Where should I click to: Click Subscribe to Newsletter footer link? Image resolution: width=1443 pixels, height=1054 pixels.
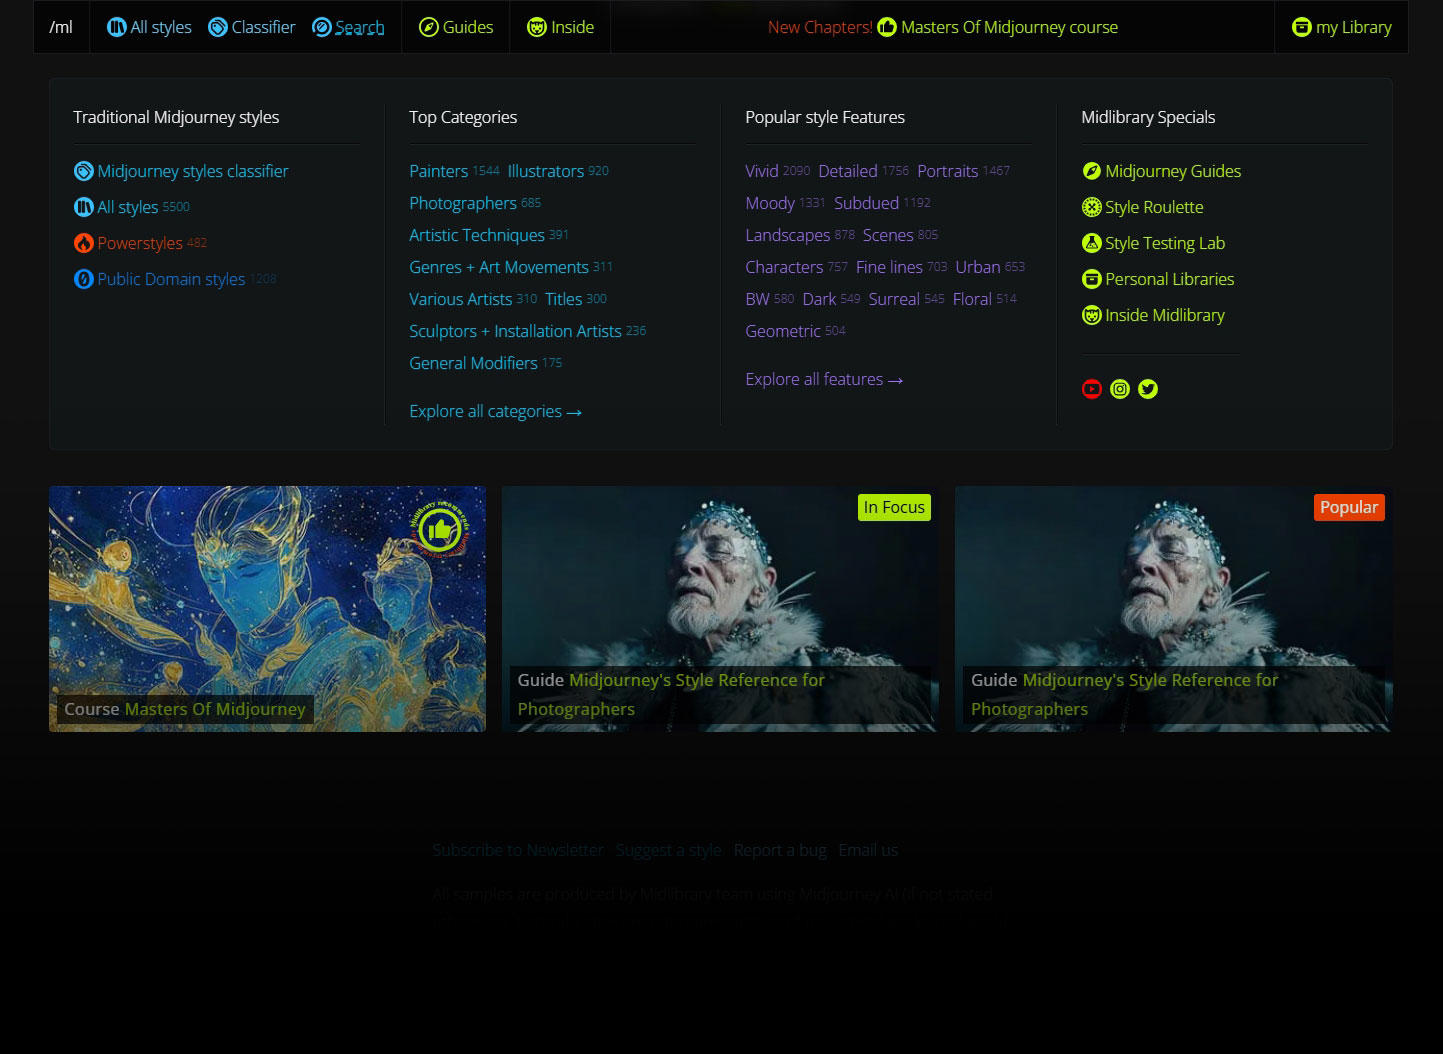(x=518, y=850)
